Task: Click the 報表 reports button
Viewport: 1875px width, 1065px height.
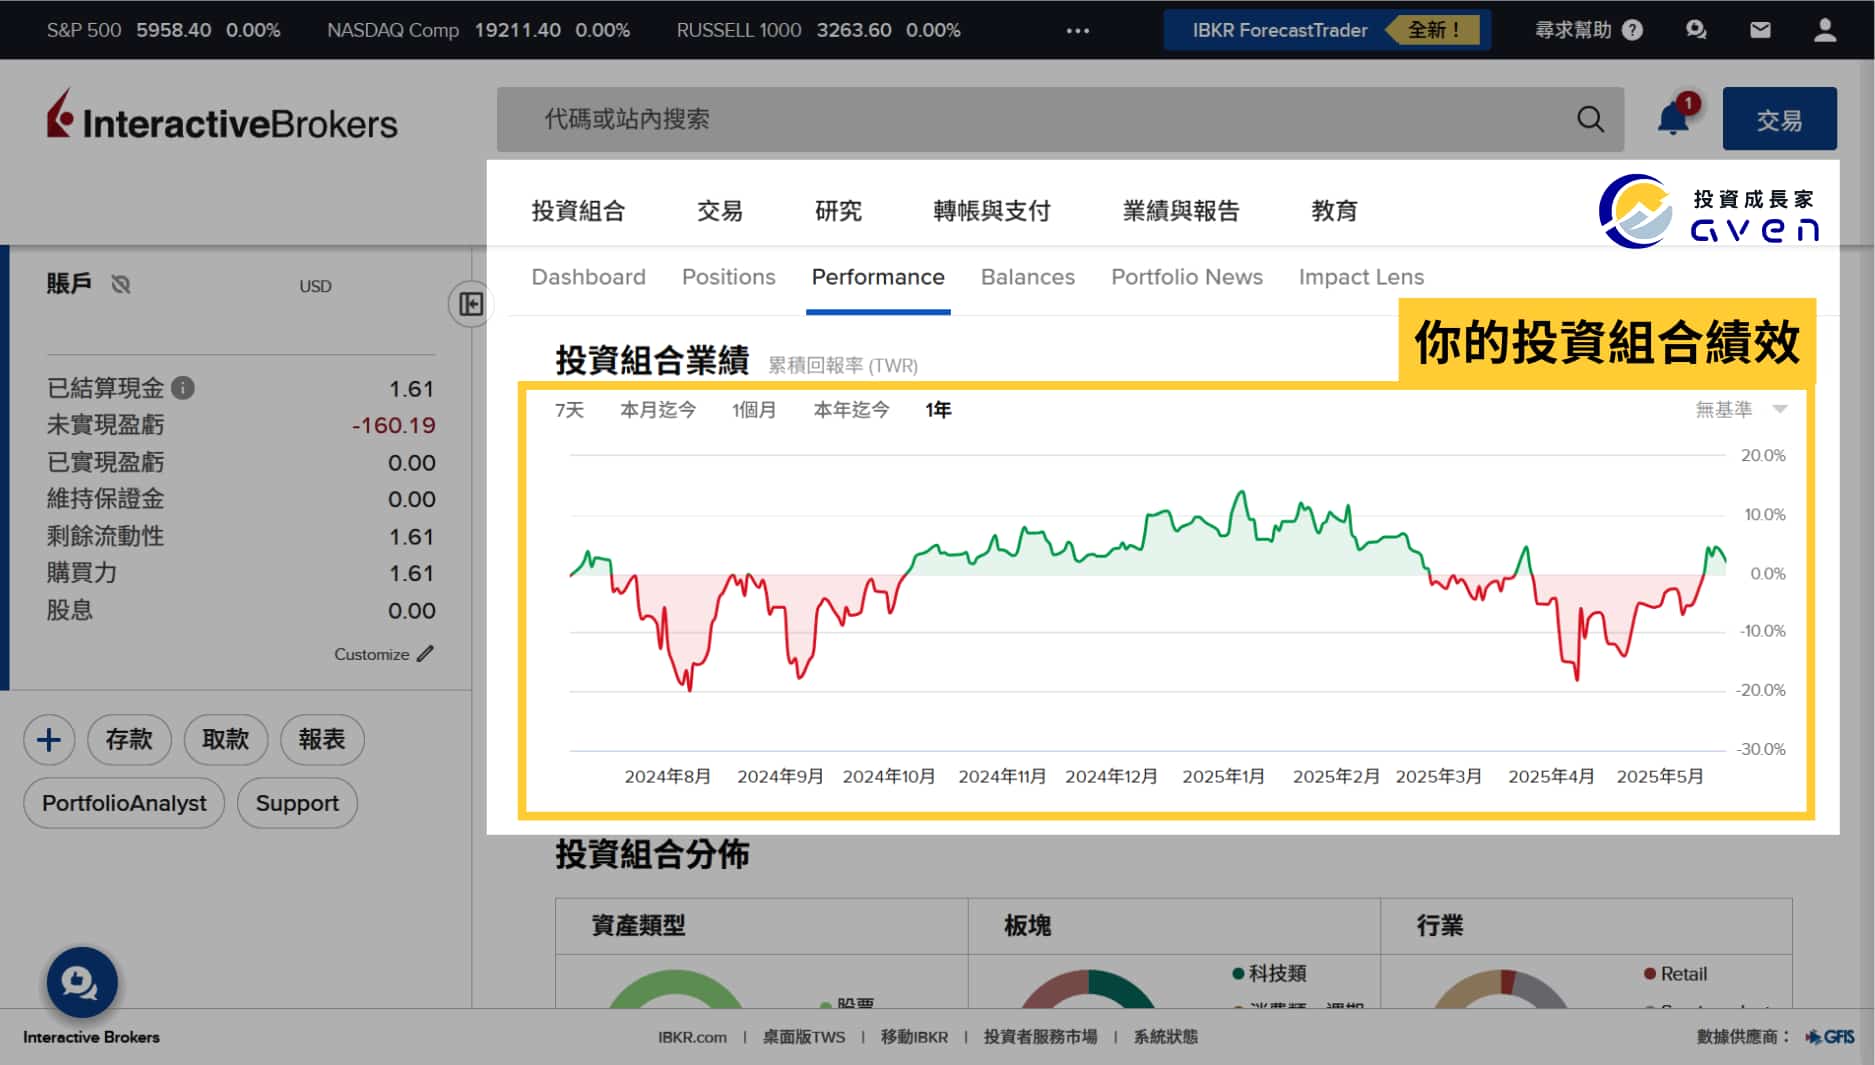Action: tap(322, 740)
